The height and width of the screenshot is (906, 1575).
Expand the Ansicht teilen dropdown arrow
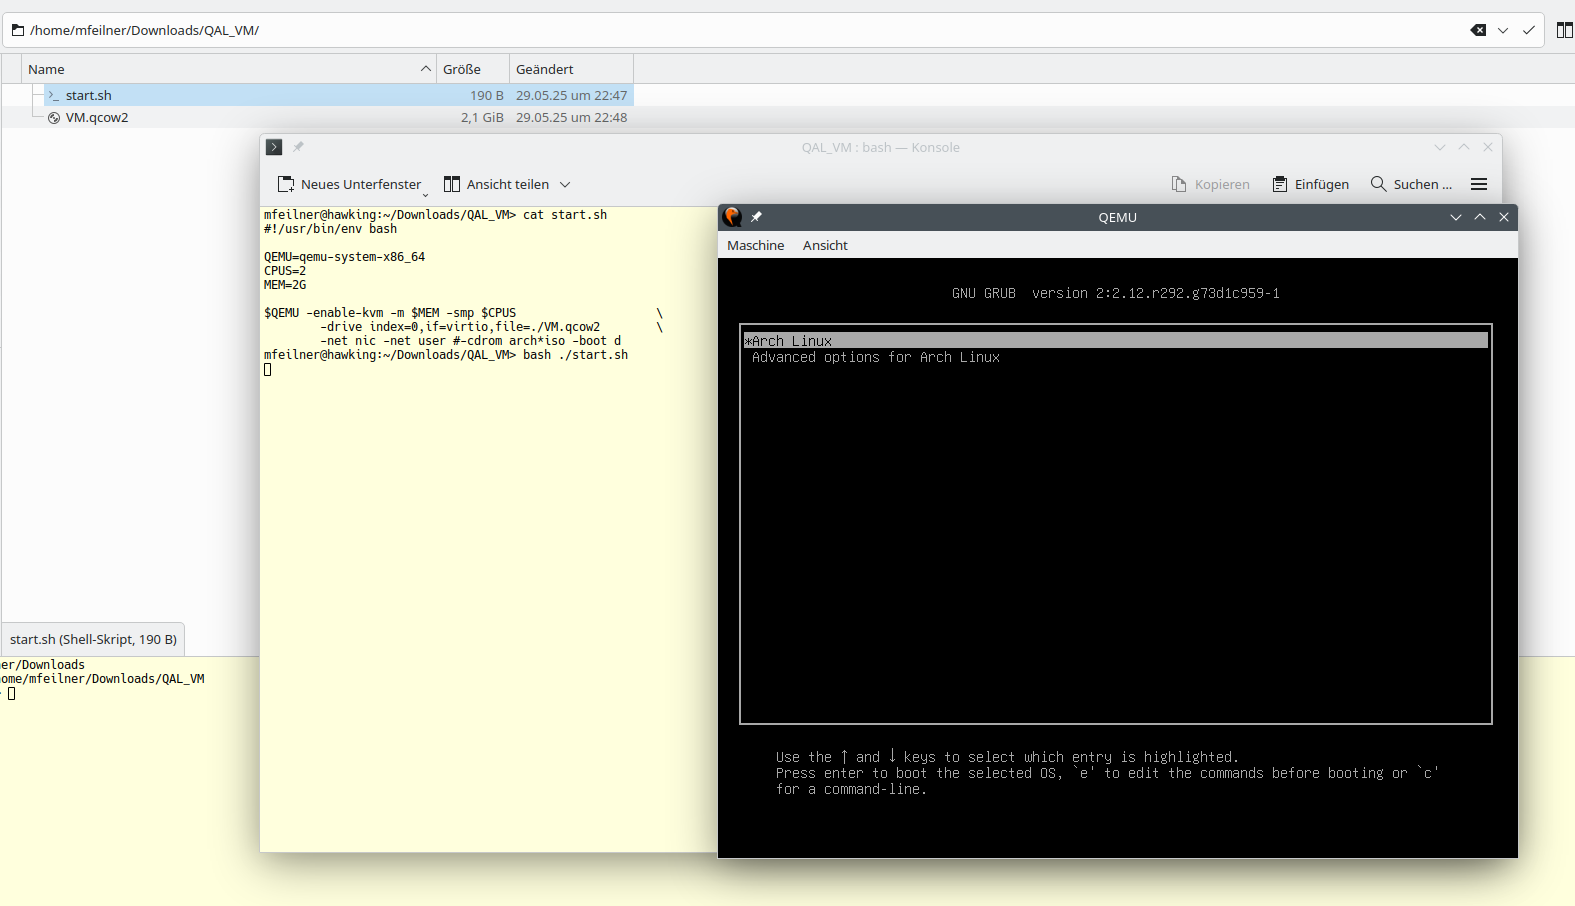point(565,184)
